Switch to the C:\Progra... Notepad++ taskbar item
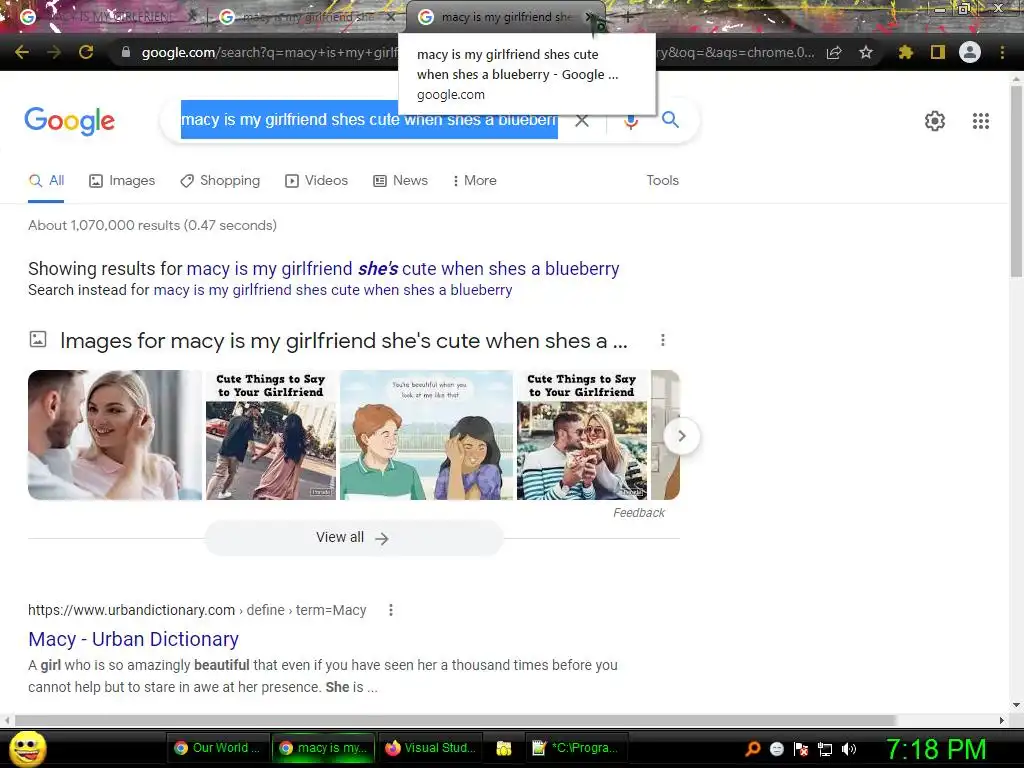Image resolution: width=1024 pixels, height=768 pixels. point(575,748)
